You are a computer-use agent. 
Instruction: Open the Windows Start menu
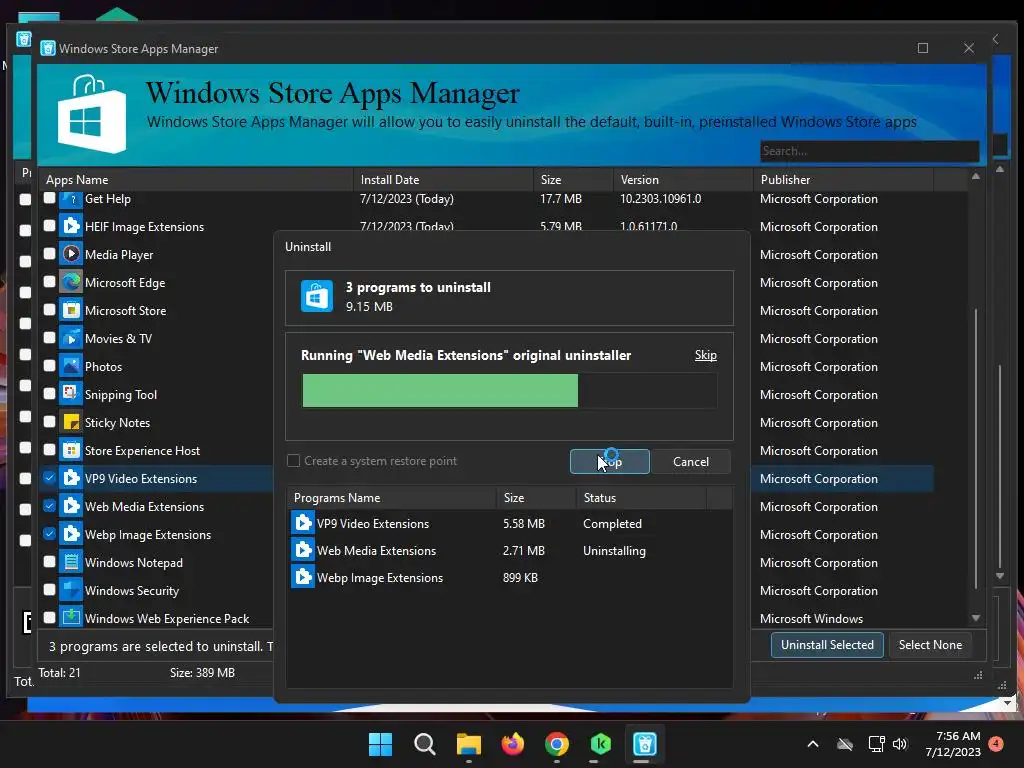click(x=380, y=744)
